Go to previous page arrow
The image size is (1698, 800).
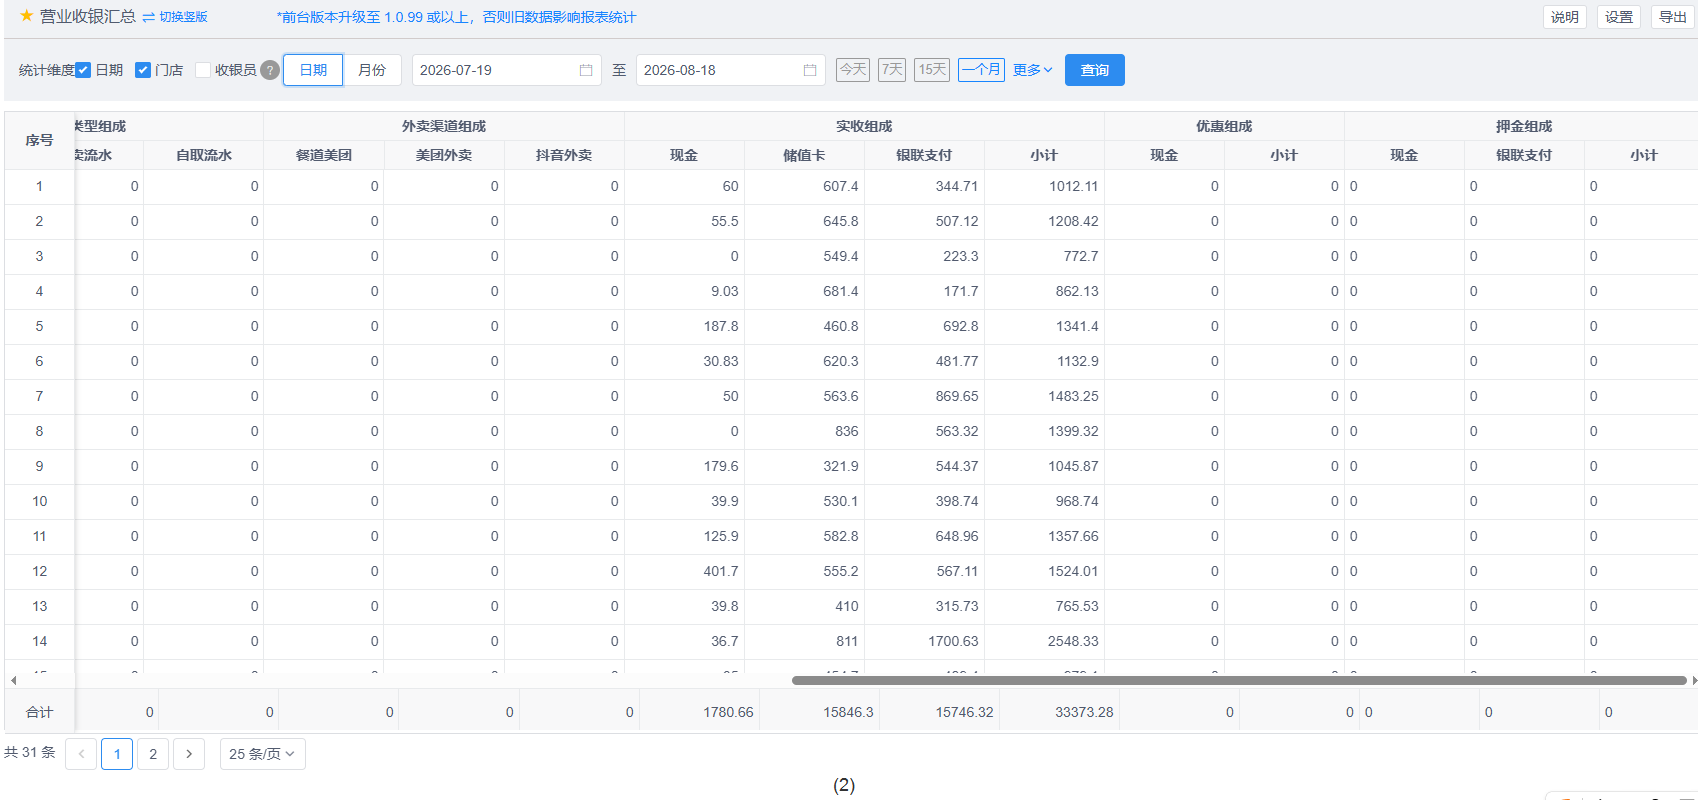[x=81, y=754]
